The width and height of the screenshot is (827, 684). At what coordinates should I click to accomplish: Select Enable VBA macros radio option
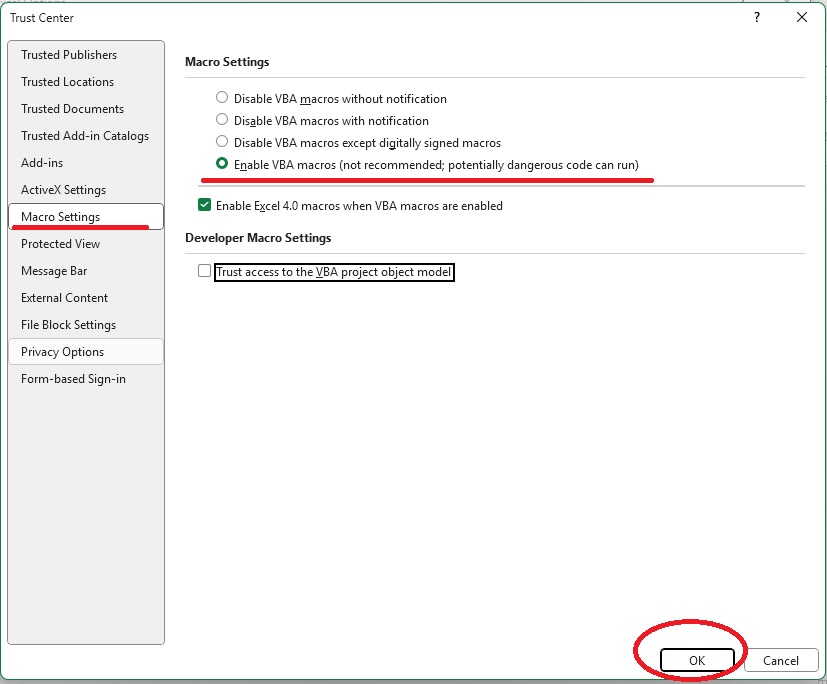pos(222,164)
